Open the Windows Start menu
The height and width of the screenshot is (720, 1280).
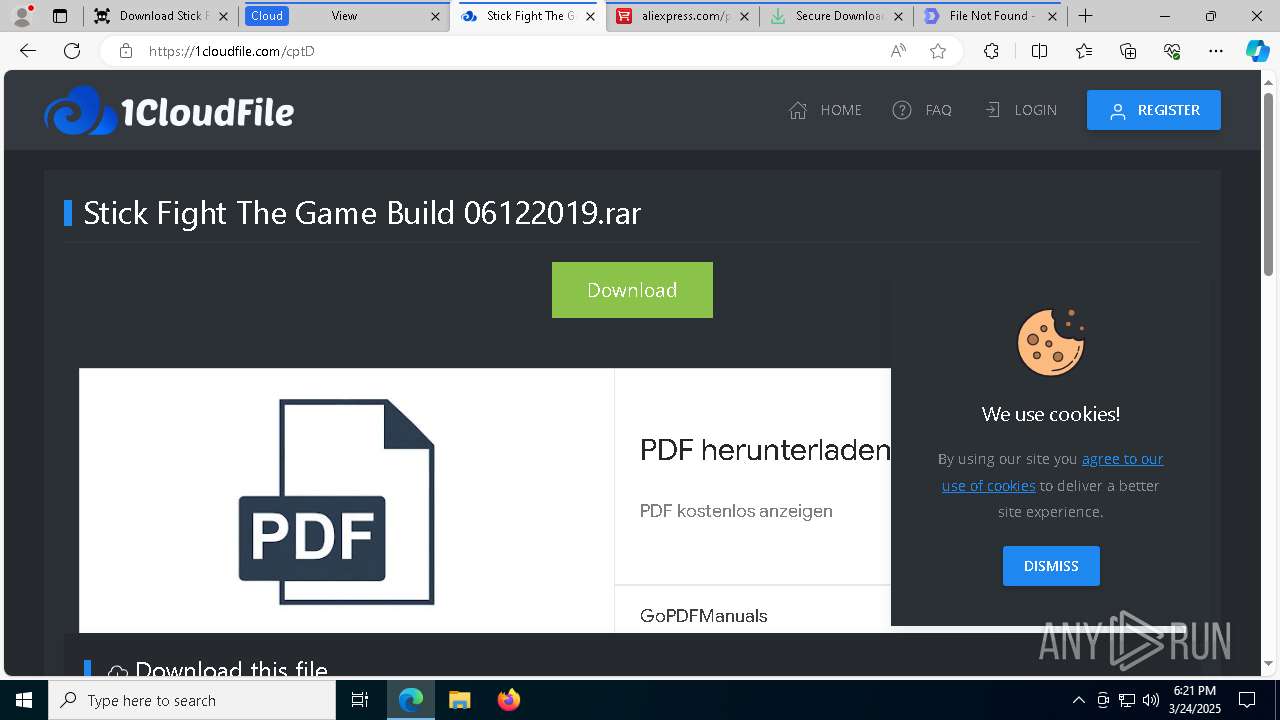(x=24, y=700)
